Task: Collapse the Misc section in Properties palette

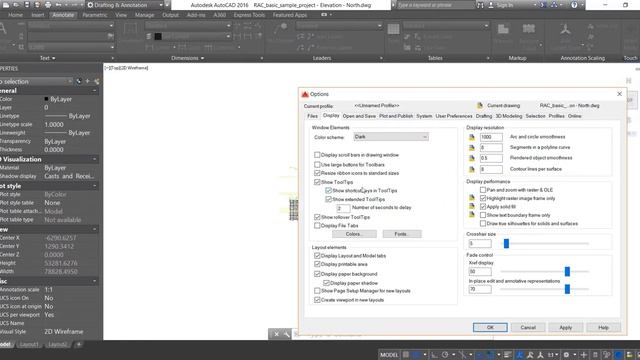Action: (95, 281)
